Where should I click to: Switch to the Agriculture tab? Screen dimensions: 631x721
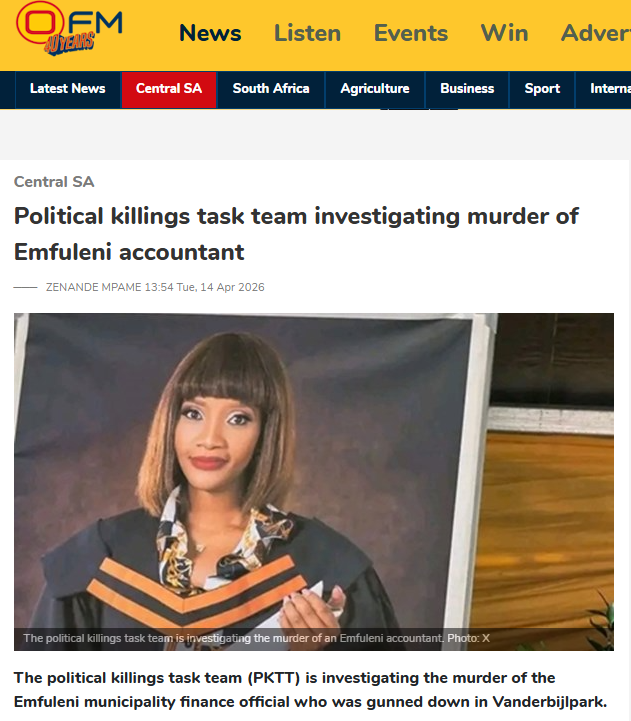tap(375, 89)
